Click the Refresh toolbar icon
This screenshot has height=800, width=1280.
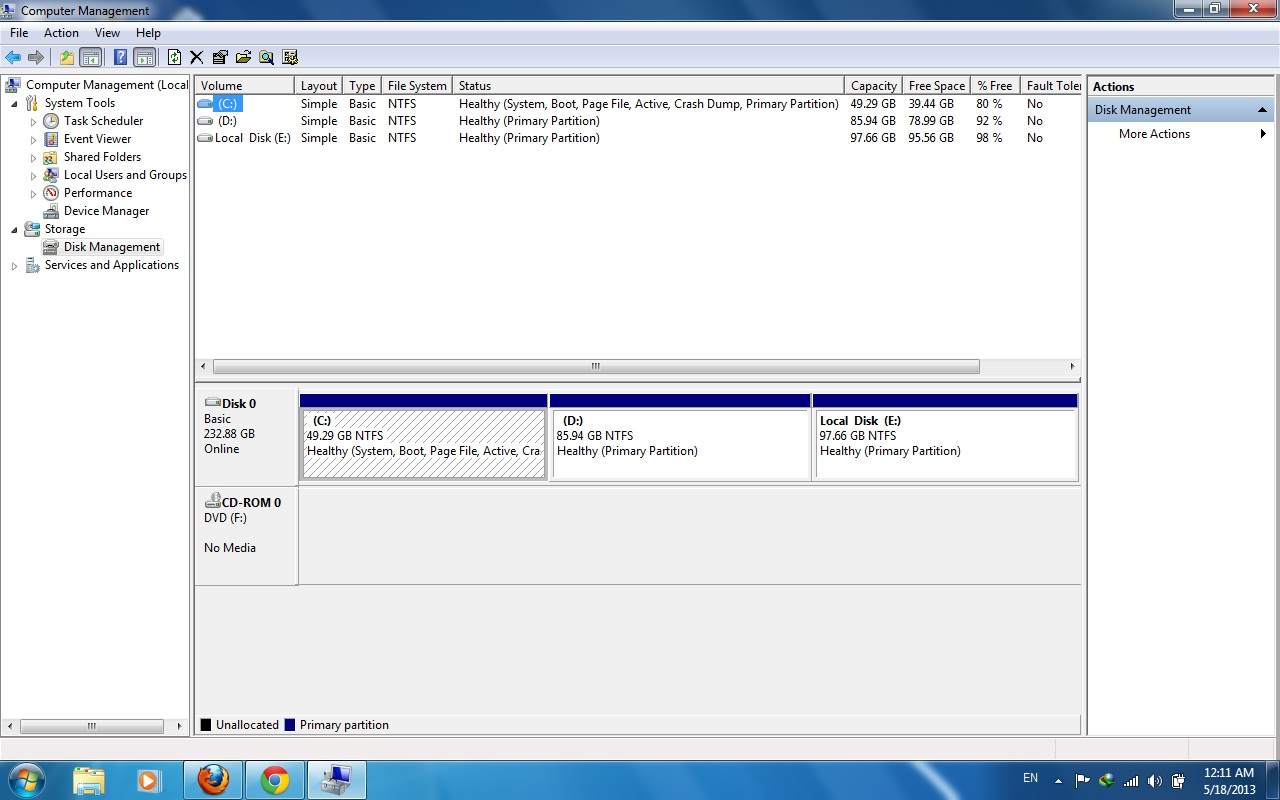tap(174, 58)
